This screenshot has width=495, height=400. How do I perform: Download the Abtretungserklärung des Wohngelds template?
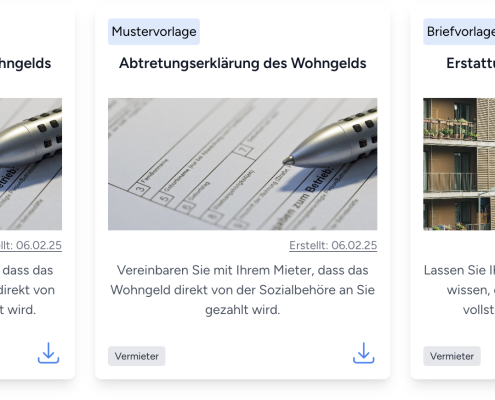click(364, 353)
